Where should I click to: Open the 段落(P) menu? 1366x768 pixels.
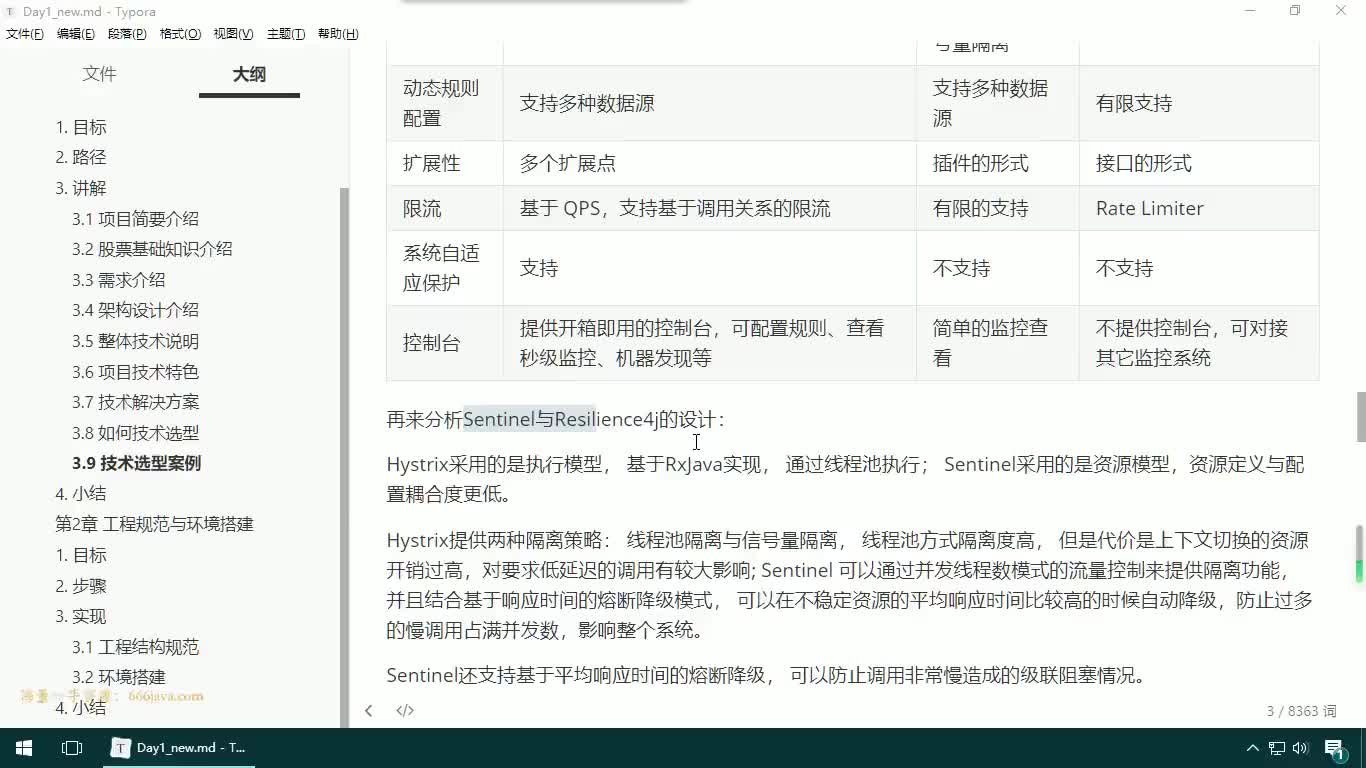127,34
